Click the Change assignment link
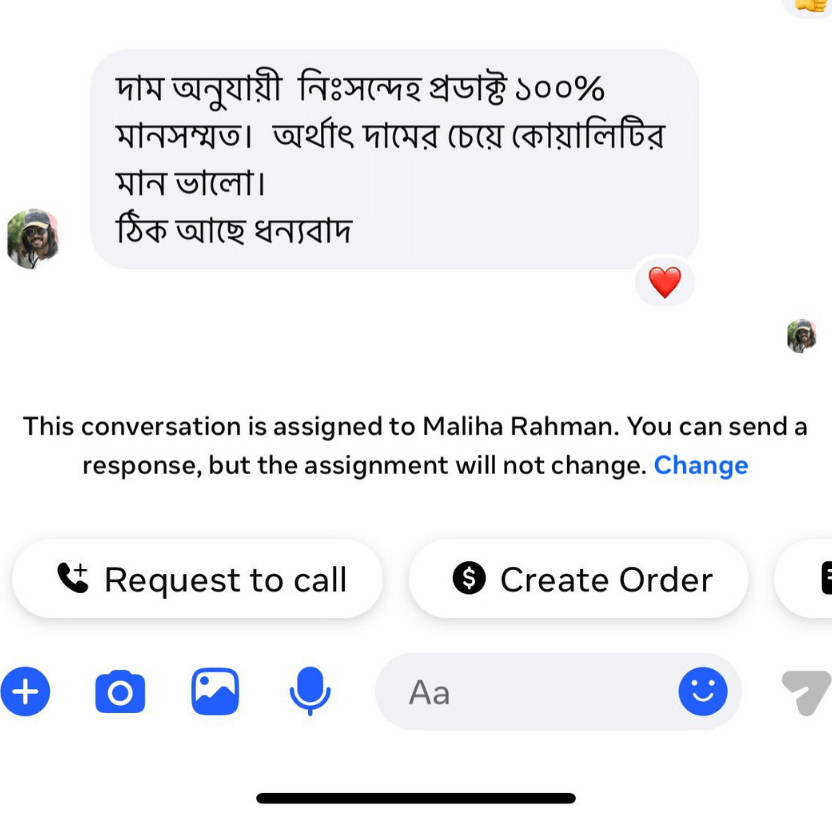Image resolution: width=832 pixels, height=821 pixels. pos(701,465)
